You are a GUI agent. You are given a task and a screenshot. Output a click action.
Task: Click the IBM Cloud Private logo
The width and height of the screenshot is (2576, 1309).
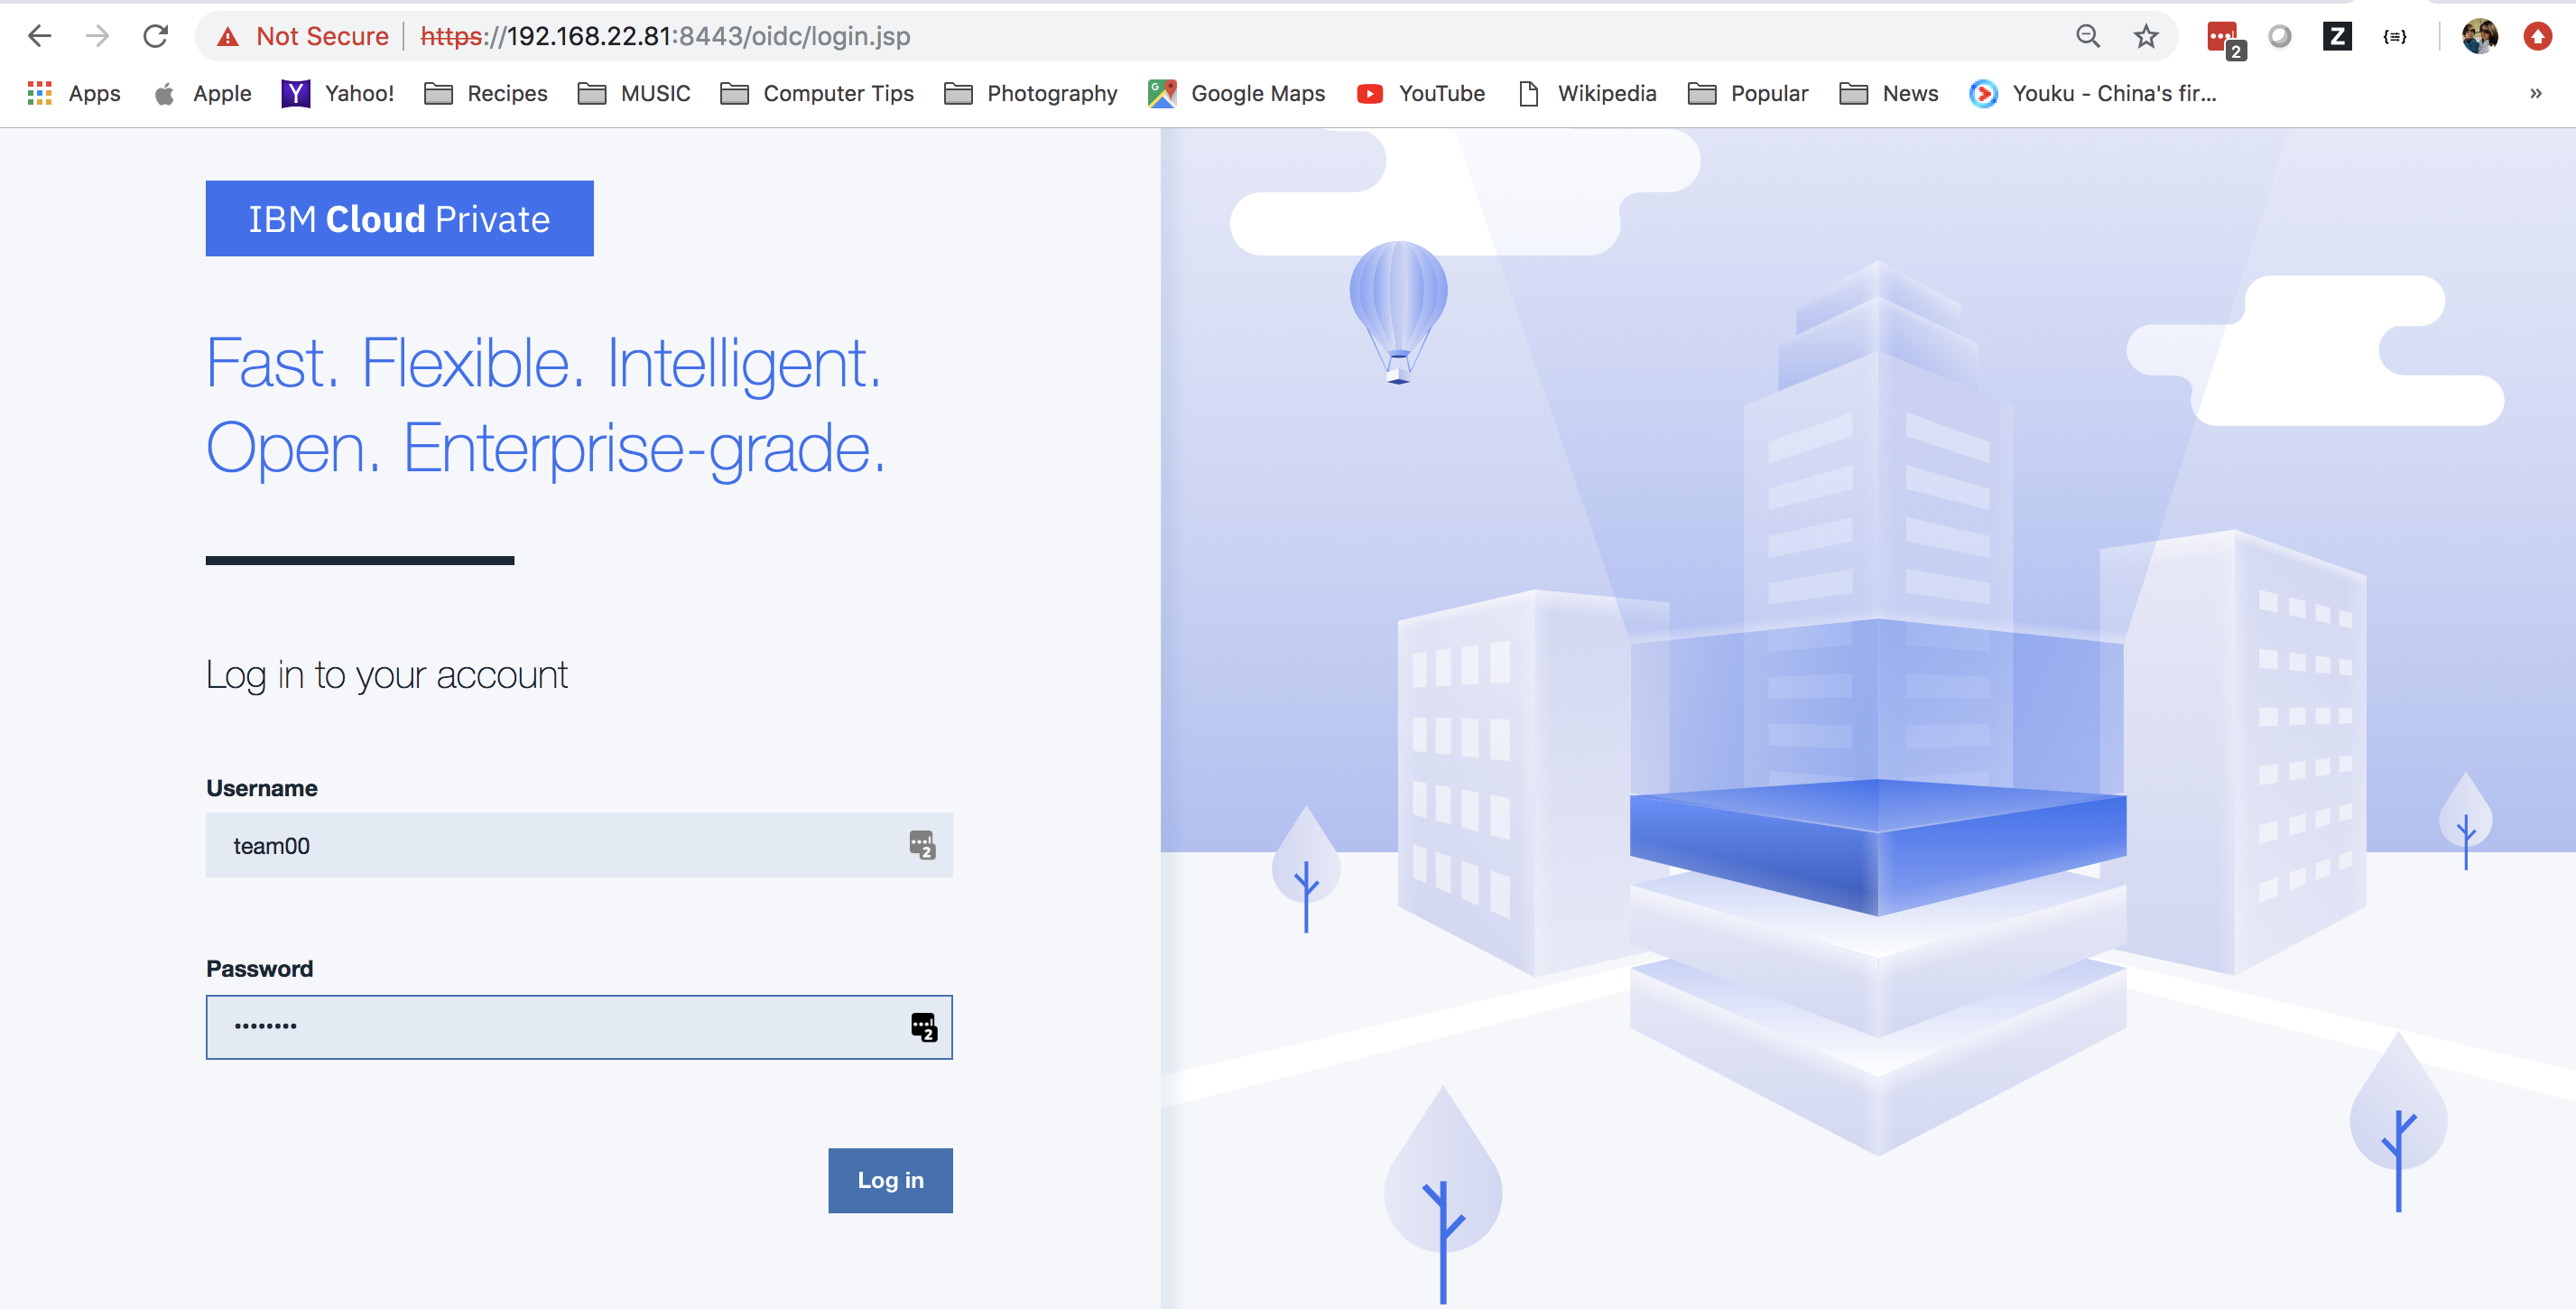pos(400,218)
